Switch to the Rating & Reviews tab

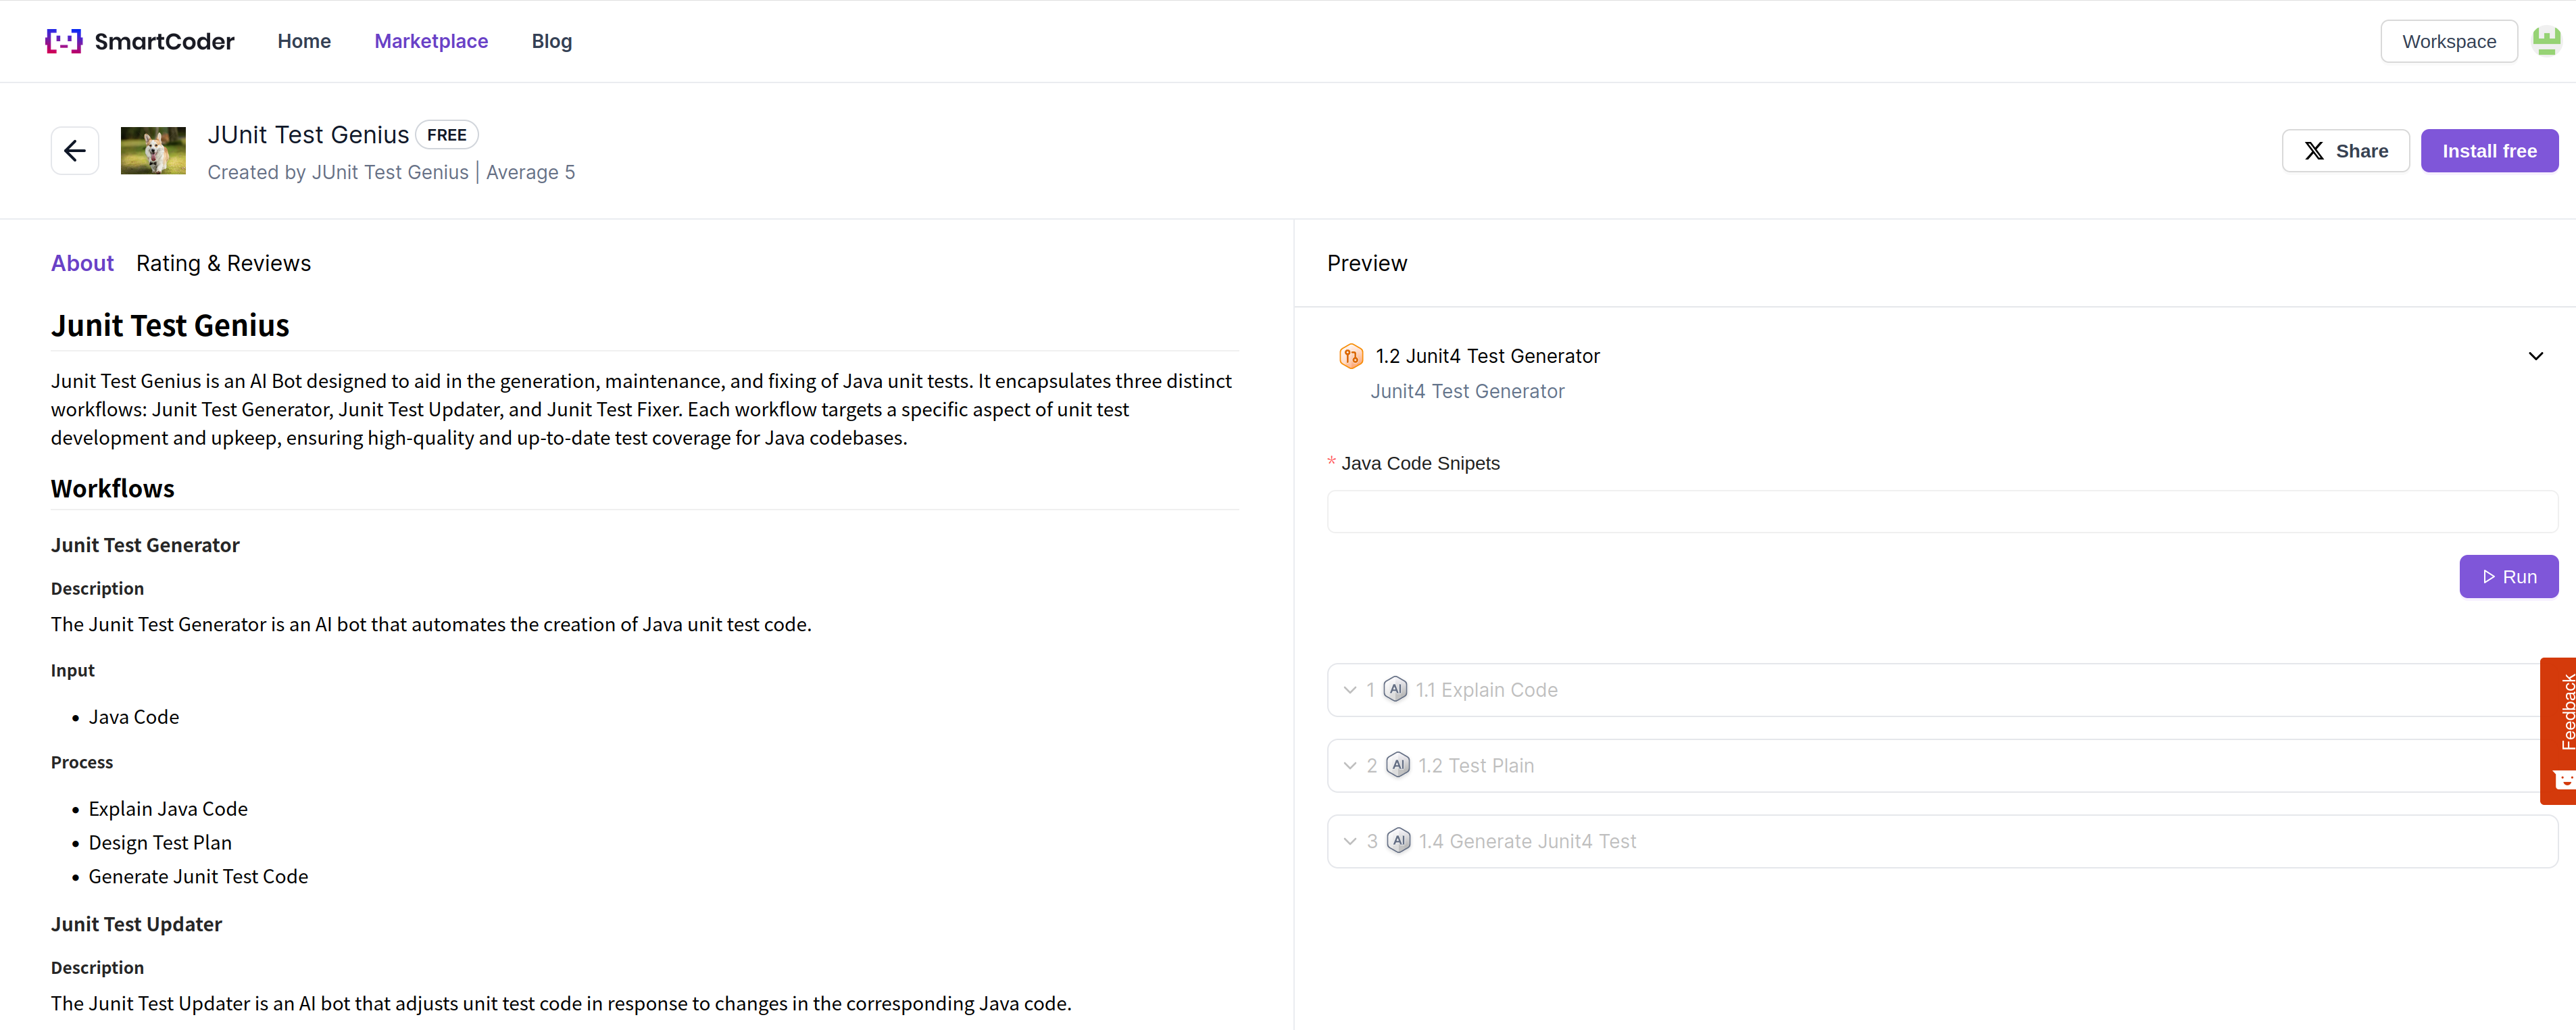pyautogui.click(x=223, y=263)
